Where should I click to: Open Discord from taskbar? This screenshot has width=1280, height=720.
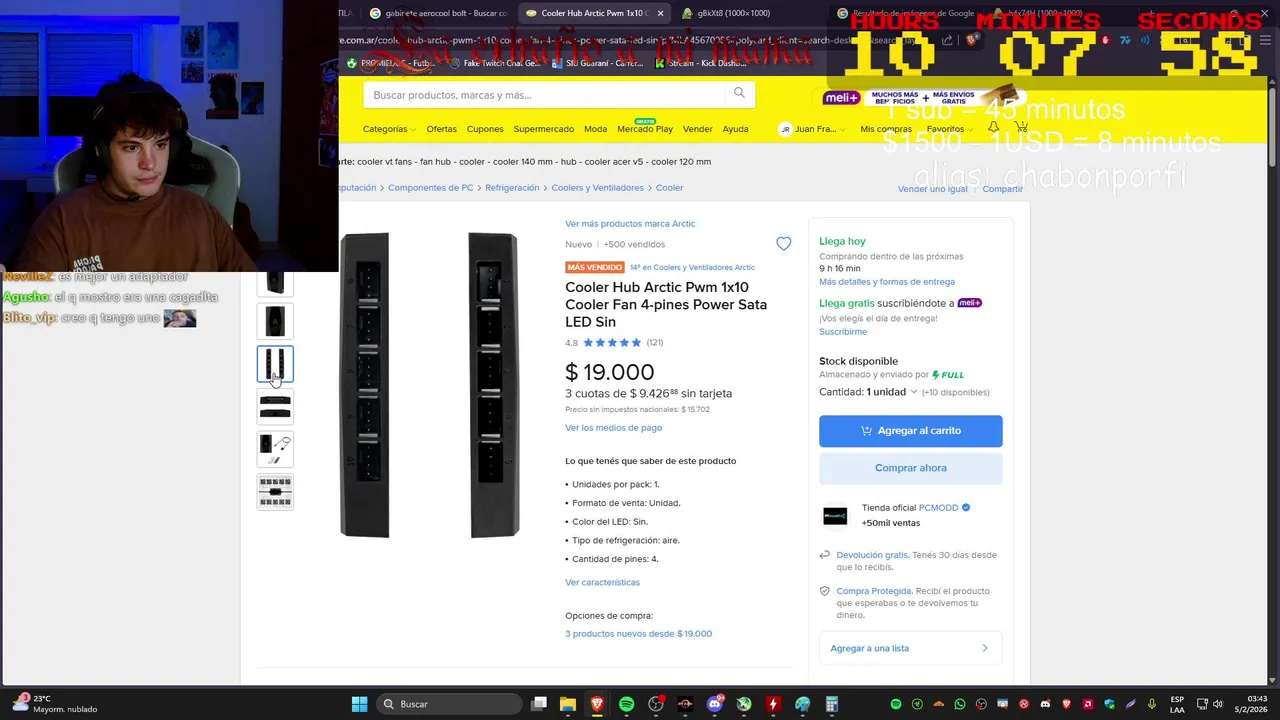click(714, 704)
